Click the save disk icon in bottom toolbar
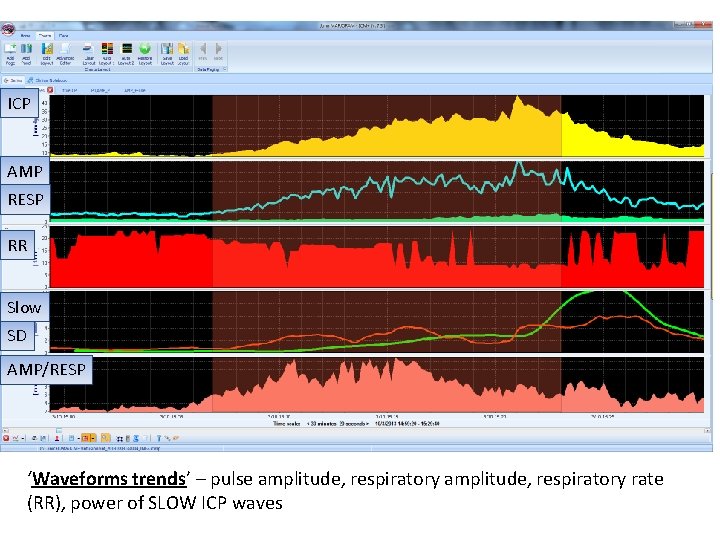 43,439
